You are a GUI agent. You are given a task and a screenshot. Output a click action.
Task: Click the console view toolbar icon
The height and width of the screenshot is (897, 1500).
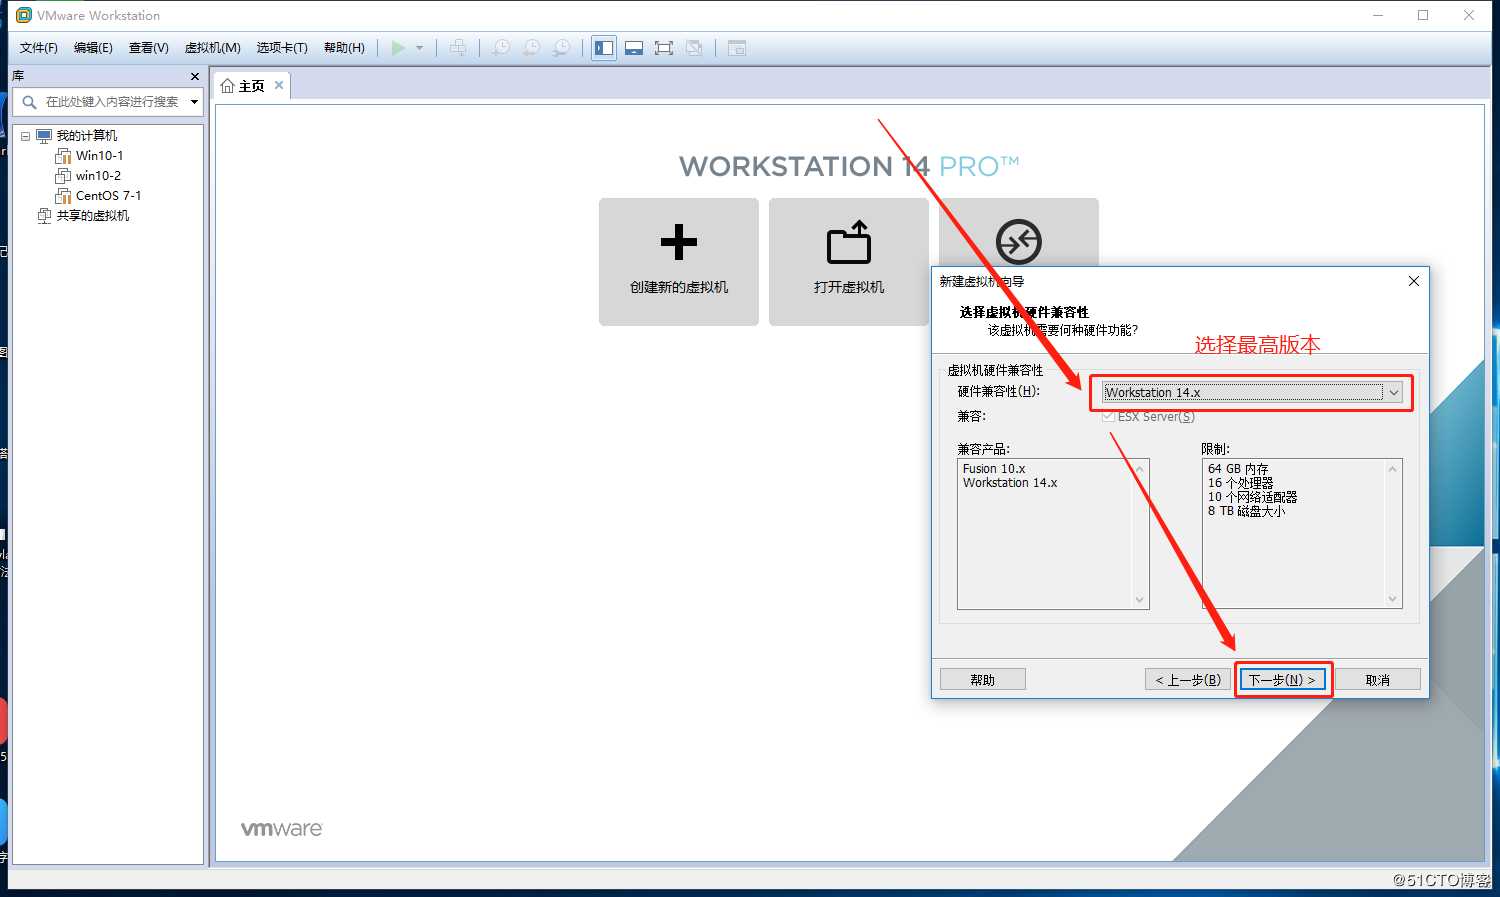[x=737, y=48]
